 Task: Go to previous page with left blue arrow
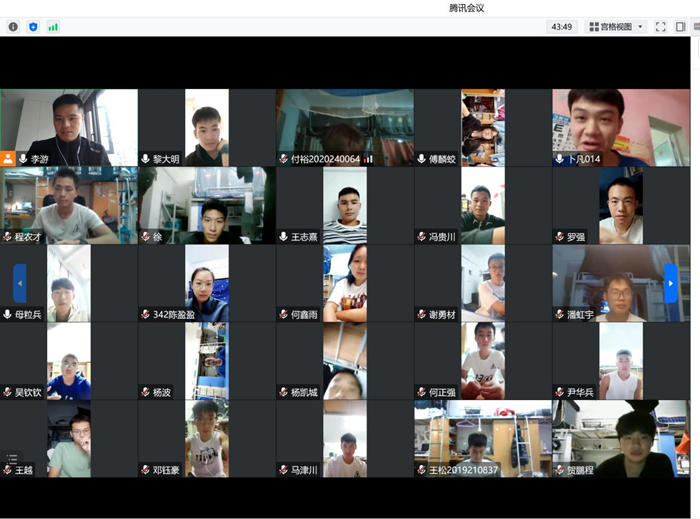(20, 283)
